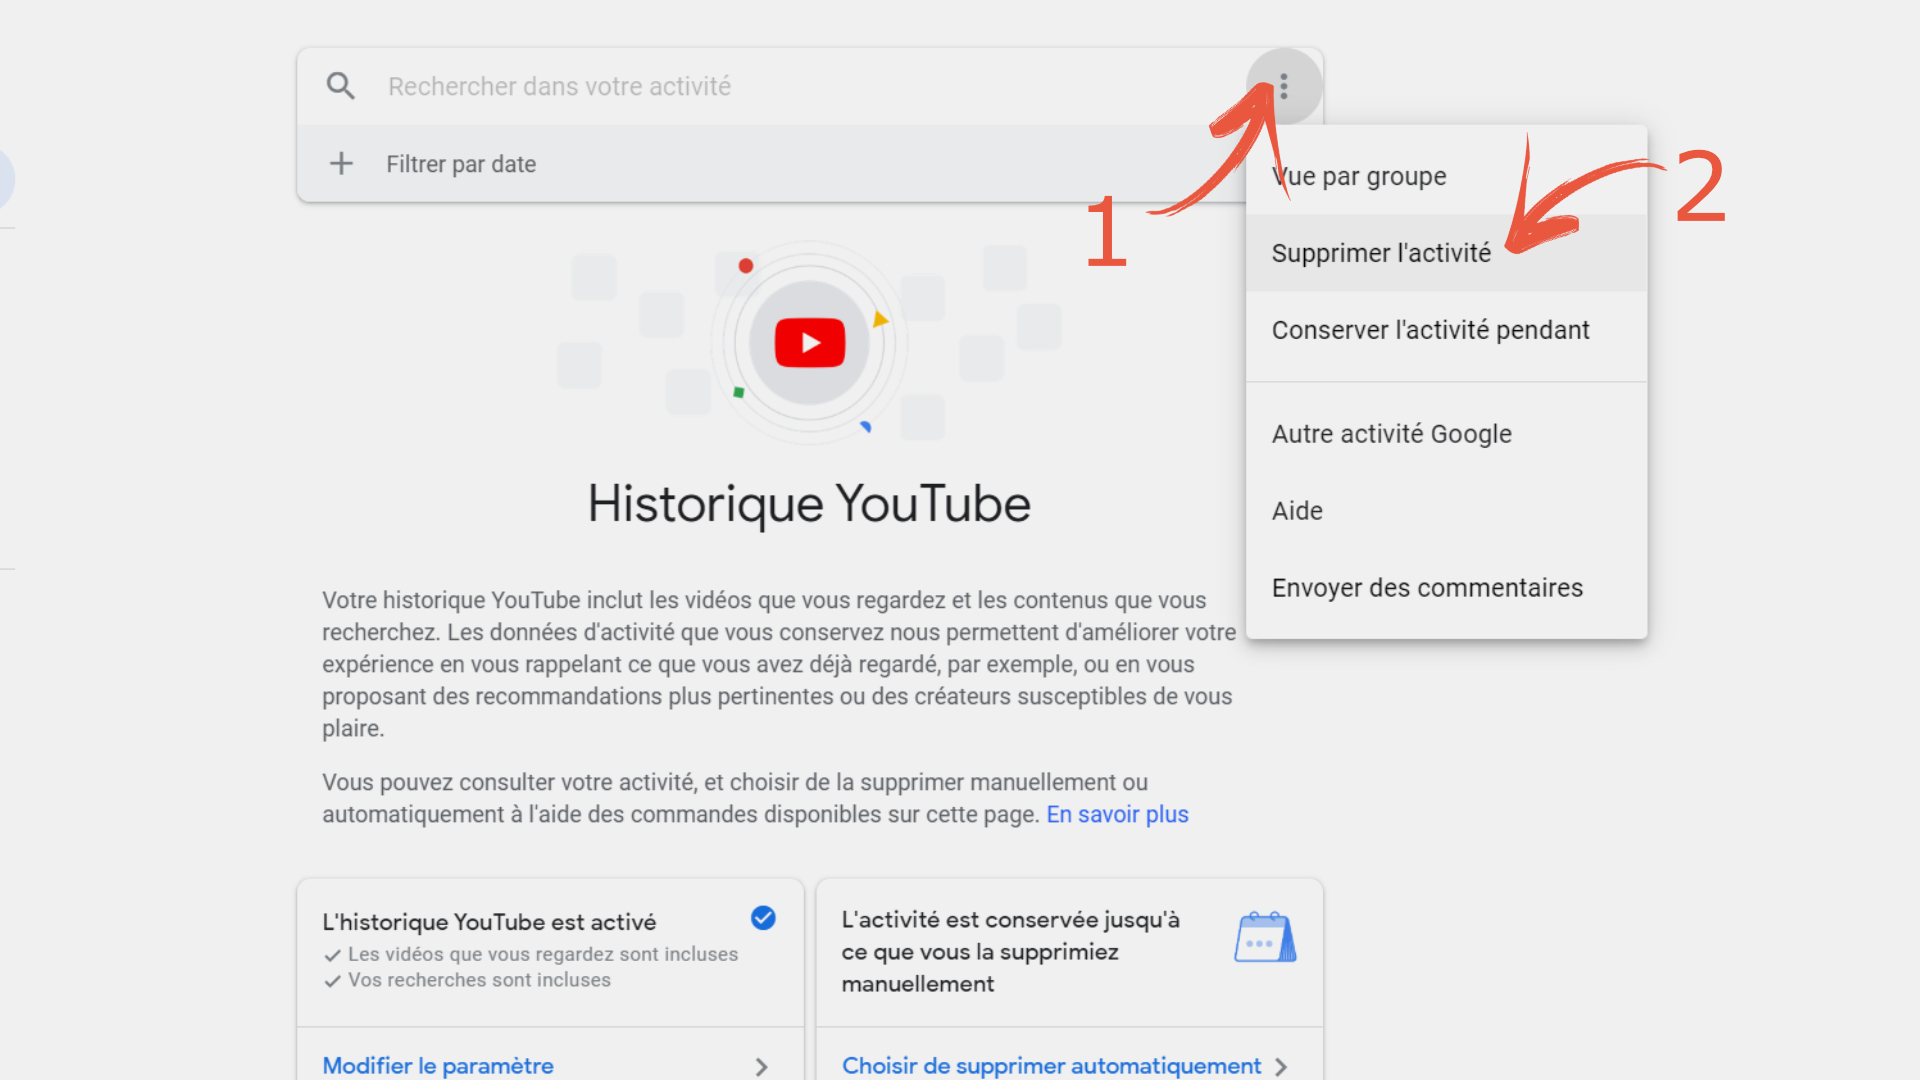Image resolution: width=1920 pixels, height=1080 pixels.
Task: Open the Modifier le paramètre link
Action: [x=438, y=1066]
